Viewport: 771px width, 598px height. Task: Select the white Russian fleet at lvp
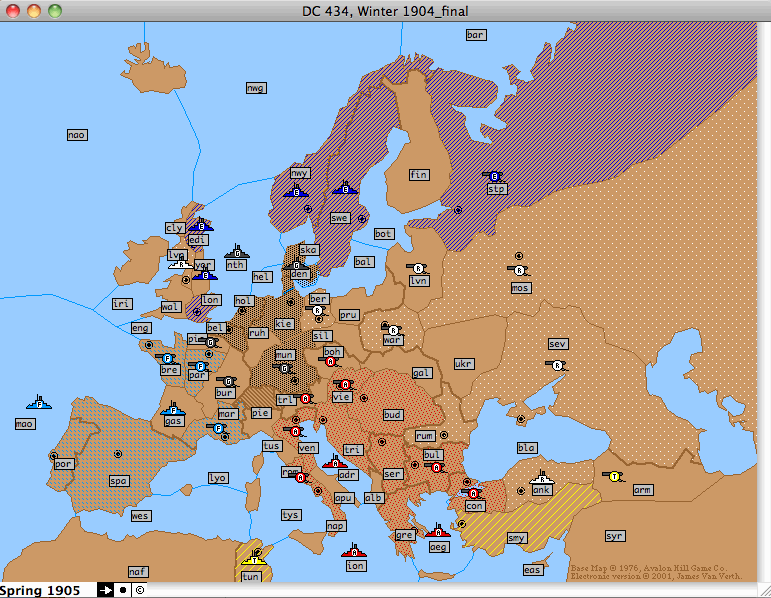point(180,263)
